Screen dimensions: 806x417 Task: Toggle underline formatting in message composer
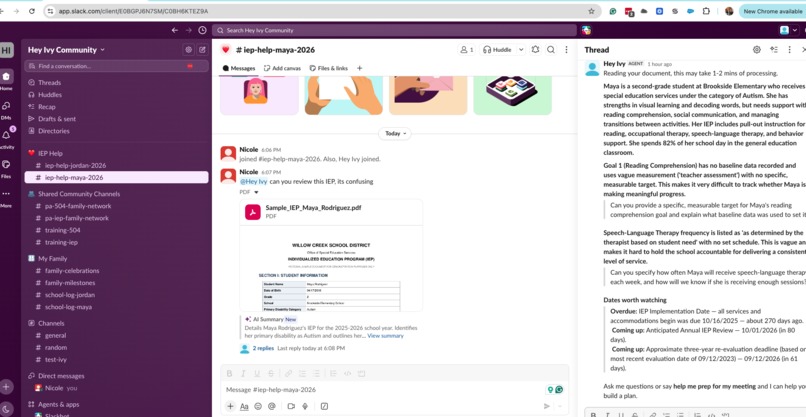257,374
